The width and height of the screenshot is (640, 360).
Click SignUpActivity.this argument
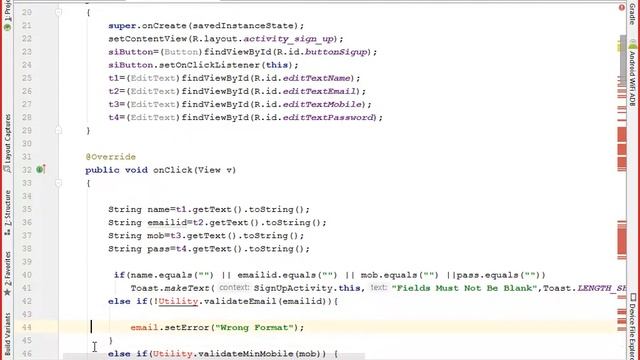pos(307,288)
